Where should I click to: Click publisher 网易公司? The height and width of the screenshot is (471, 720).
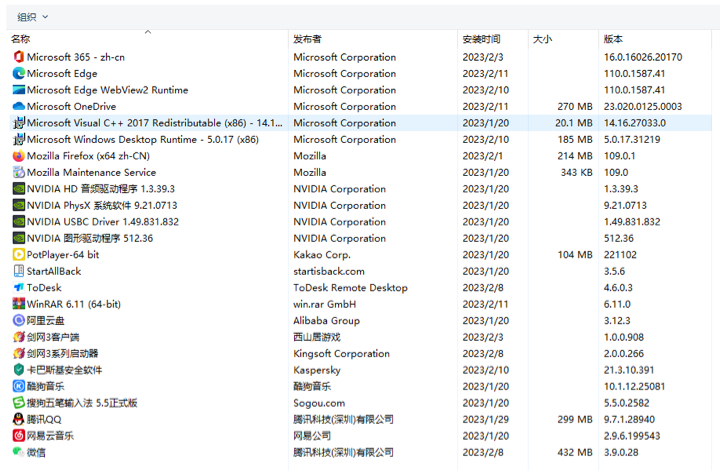coord(312,436)
